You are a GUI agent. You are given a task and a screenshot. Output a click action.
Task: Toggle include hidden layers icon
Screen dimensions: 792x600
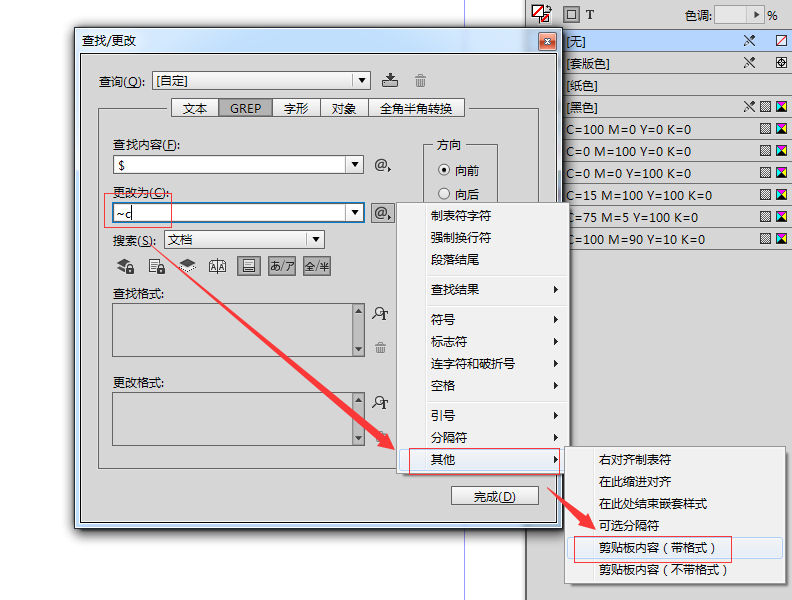[187, 266]
